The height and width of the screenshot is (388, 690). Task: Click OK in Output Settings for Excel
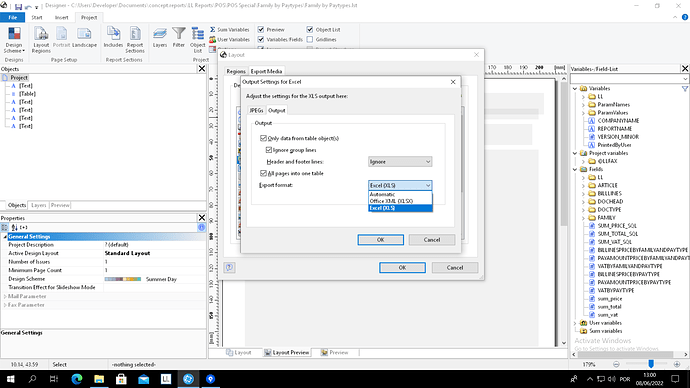(381, 240)
